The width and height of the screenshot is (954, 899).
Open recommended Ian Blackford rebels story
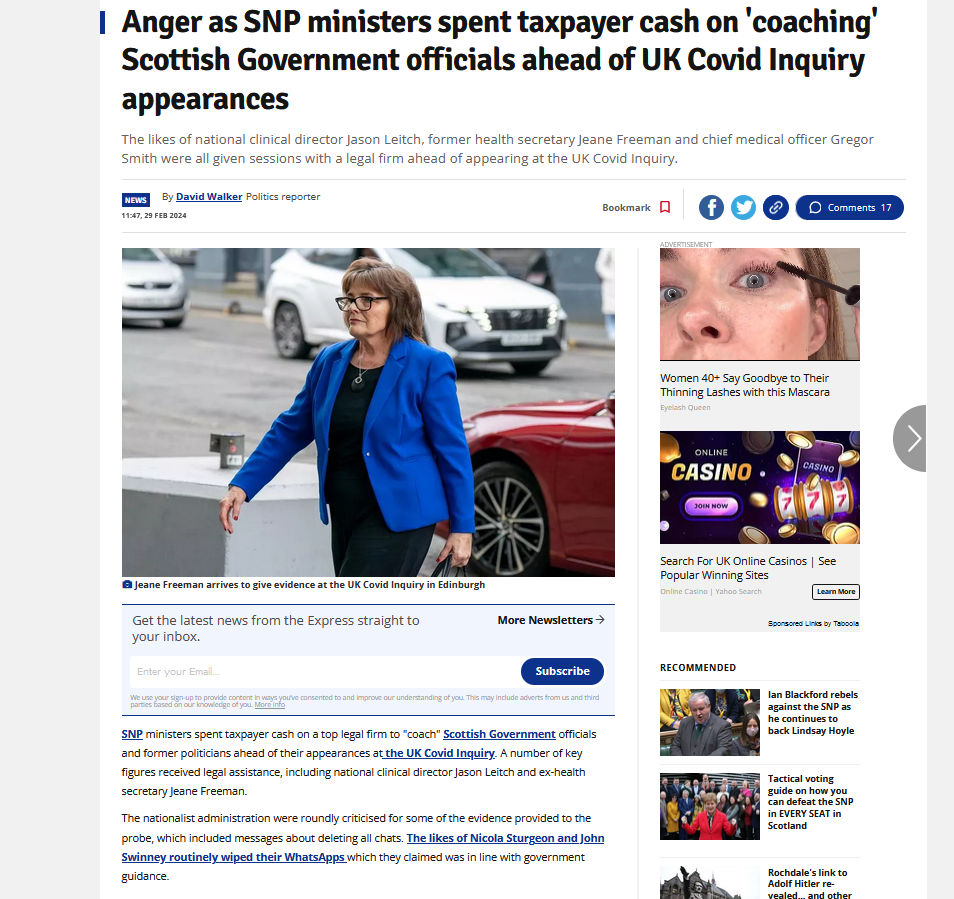pos(812,712)
